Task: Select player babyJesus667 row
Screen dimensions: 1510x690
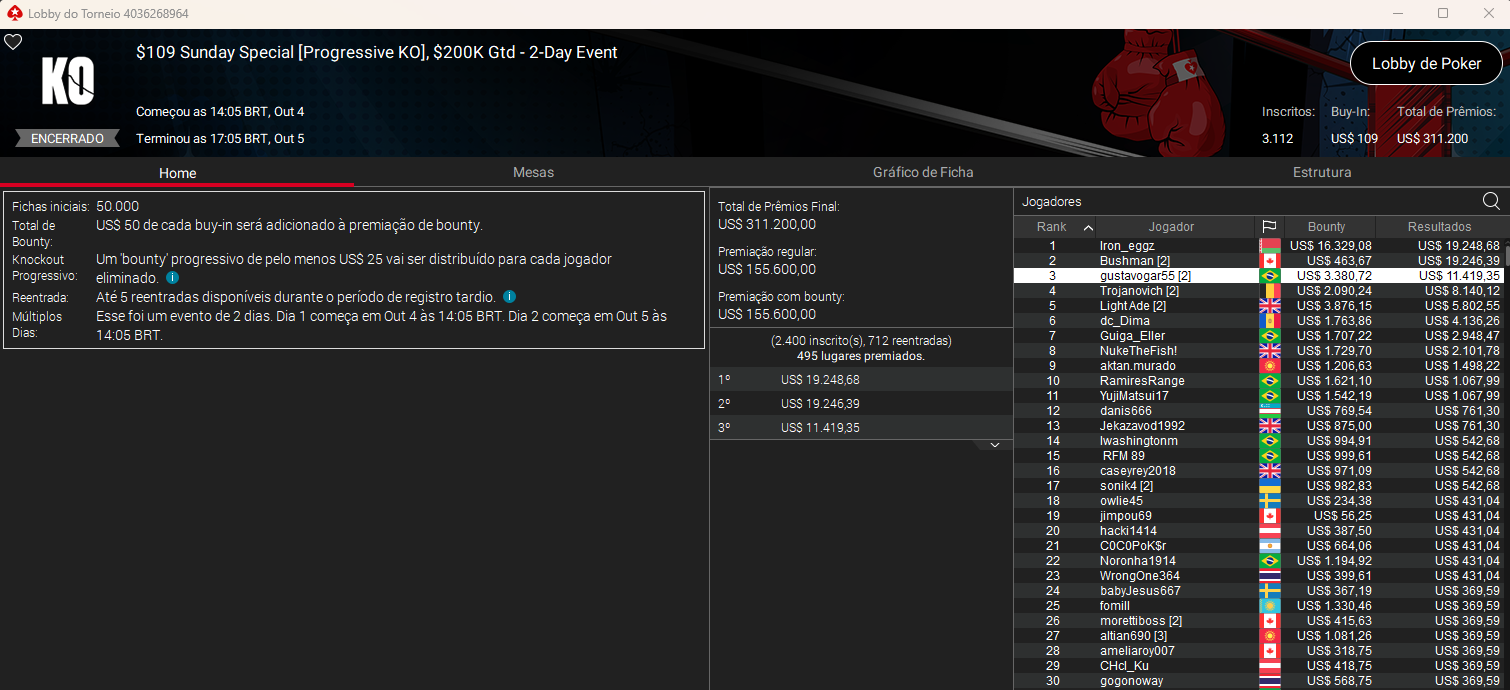Action: (1258, 591)
